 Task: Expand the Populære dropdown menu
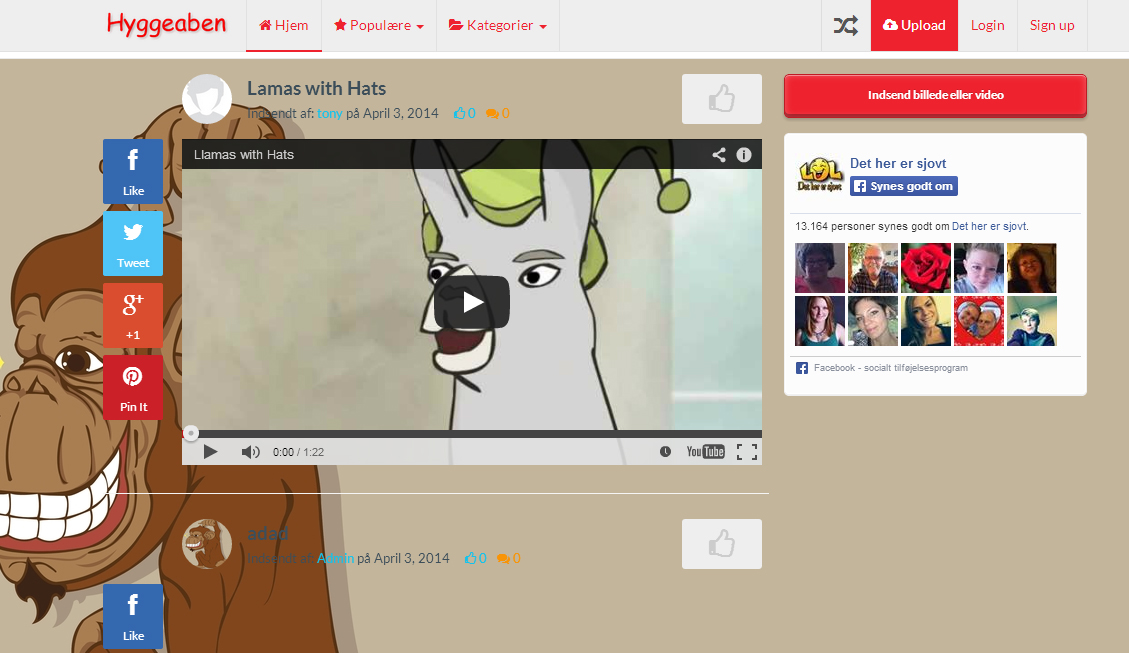tap(379, 26)
